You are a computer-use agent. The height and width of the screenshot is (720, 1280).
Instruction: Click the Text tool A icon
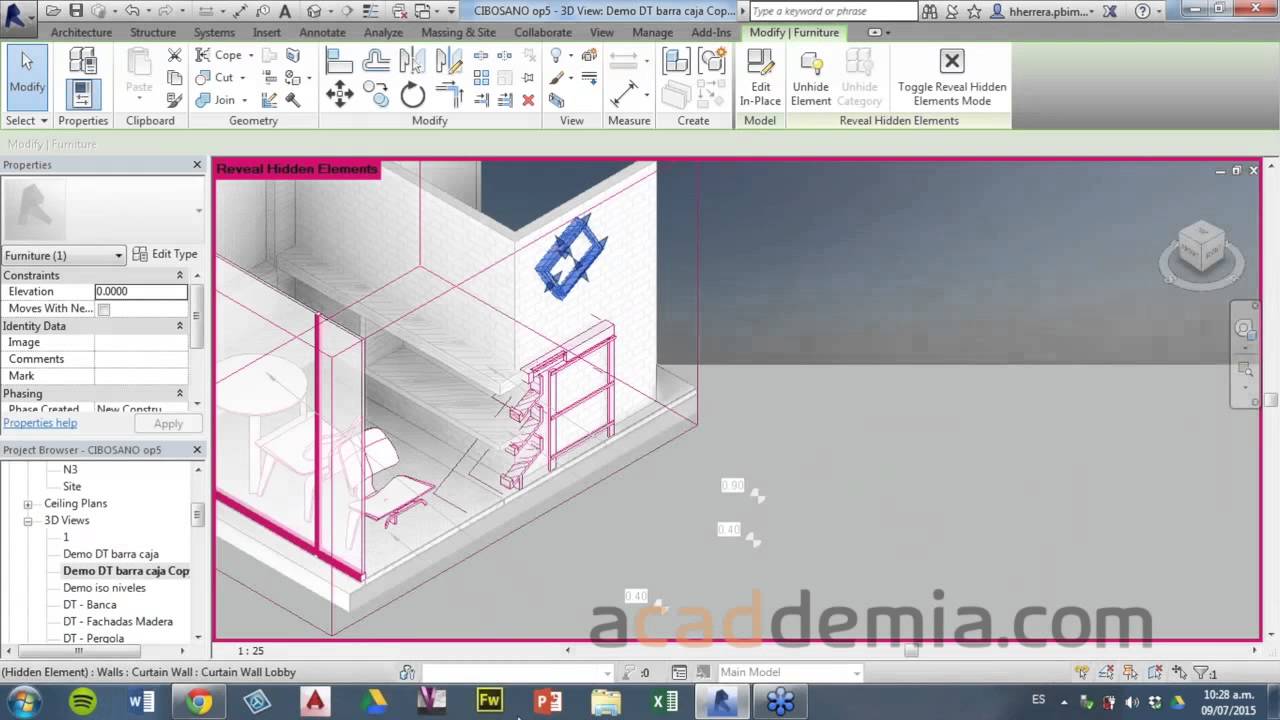coord(285,11)
